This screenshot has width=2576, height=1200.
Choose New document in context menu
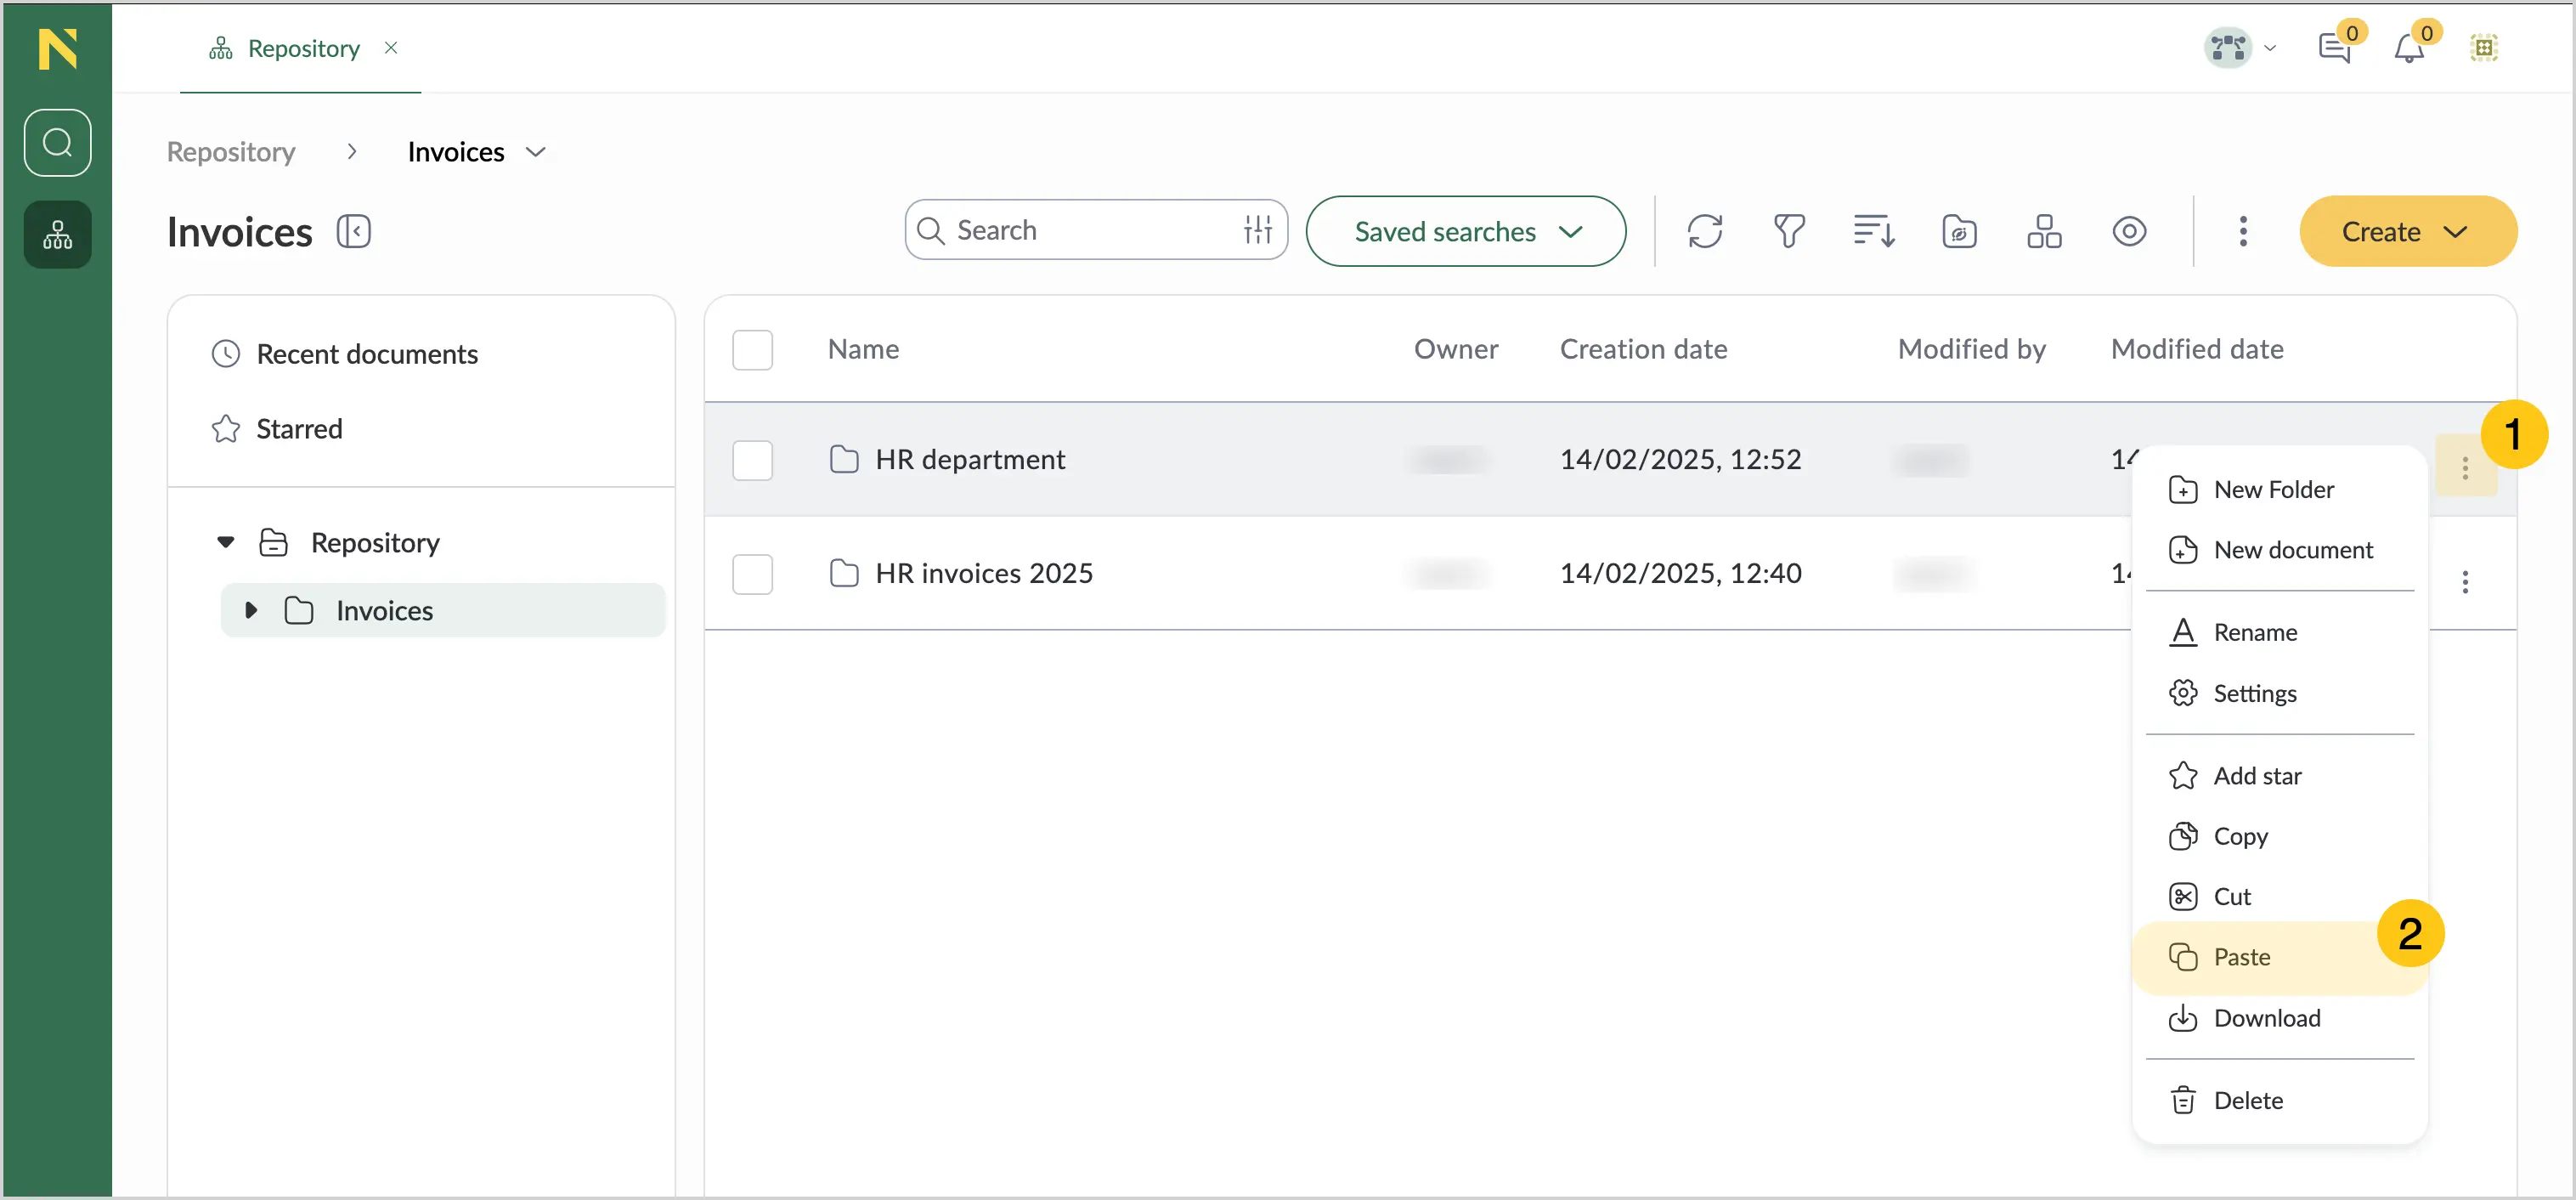point(2279,549)
